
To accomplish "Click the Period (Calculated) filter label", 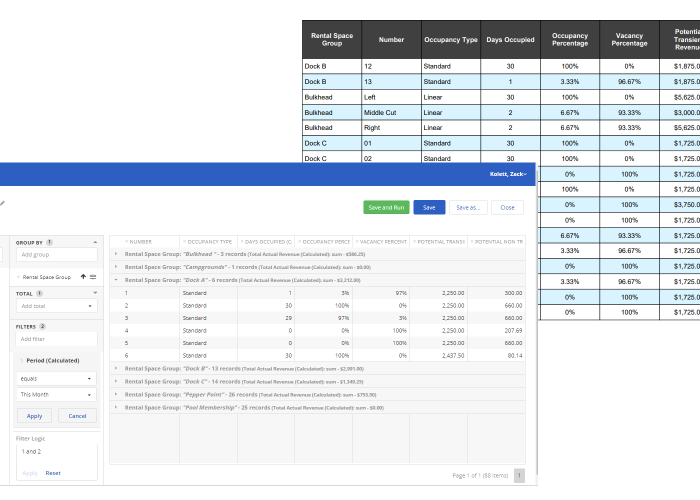I will 53,361.
